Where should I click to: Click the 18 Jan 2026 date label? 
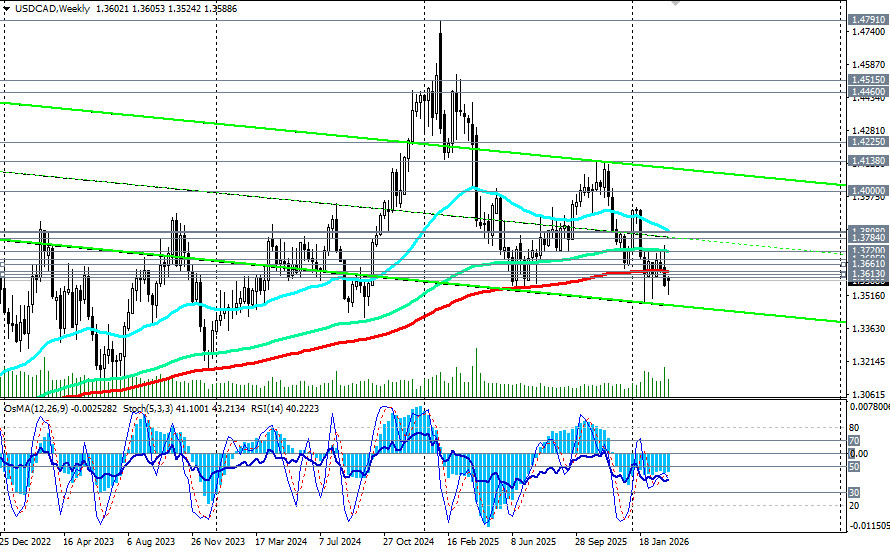click(x=664, y=542)
